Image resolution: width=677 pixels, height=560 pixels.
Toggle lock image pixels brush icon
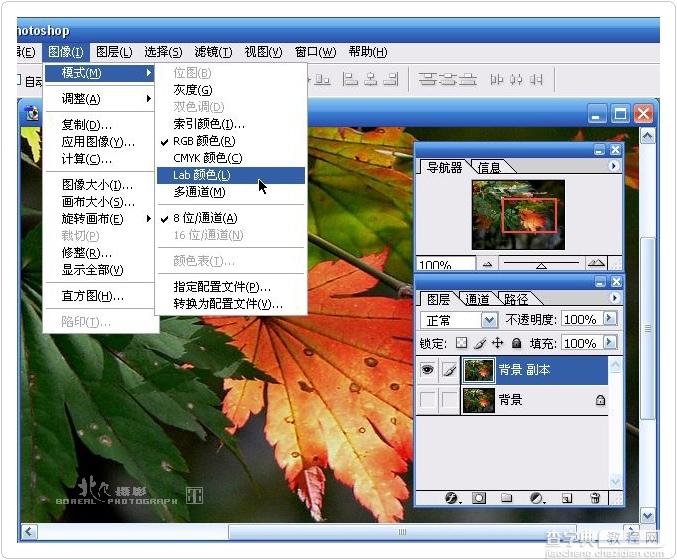[x=480, y=343]
